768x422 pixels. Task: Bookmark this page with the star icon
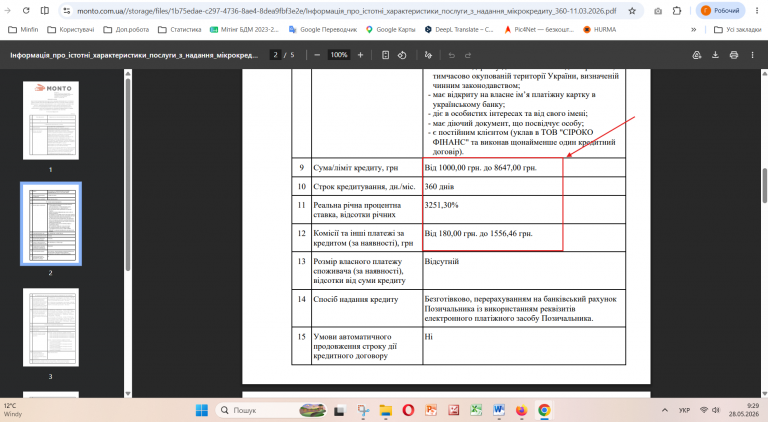(632, 11)
